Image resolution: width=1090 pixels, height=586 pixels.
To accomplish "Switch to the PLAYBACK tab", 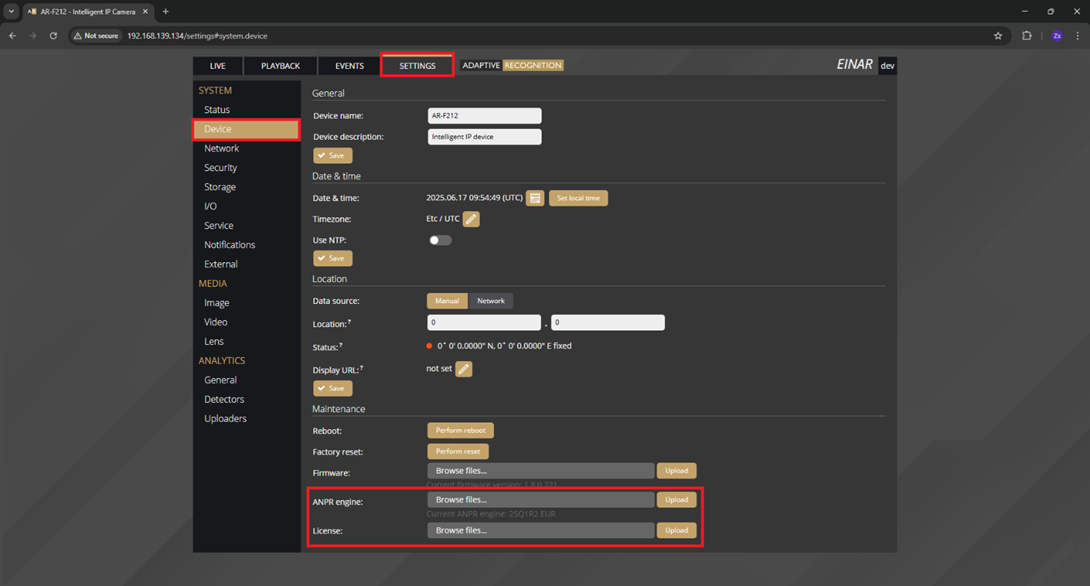I will click(x=280, y=66).
